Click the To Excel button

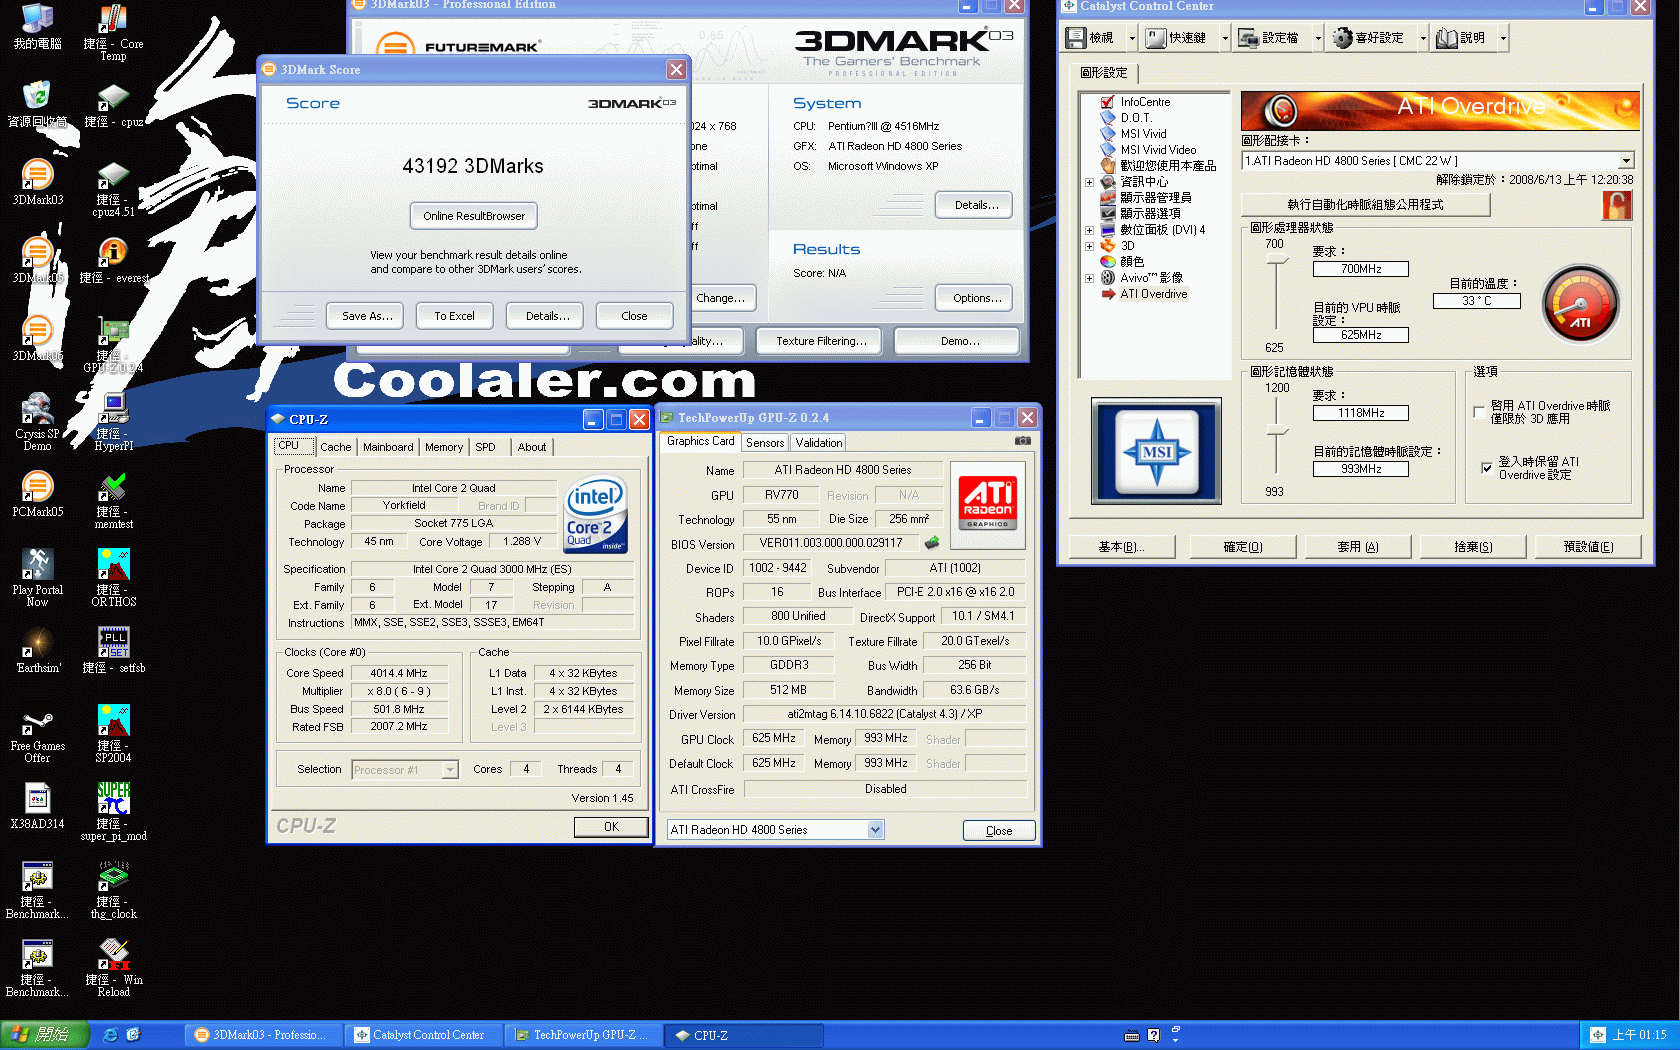(454, 316)
